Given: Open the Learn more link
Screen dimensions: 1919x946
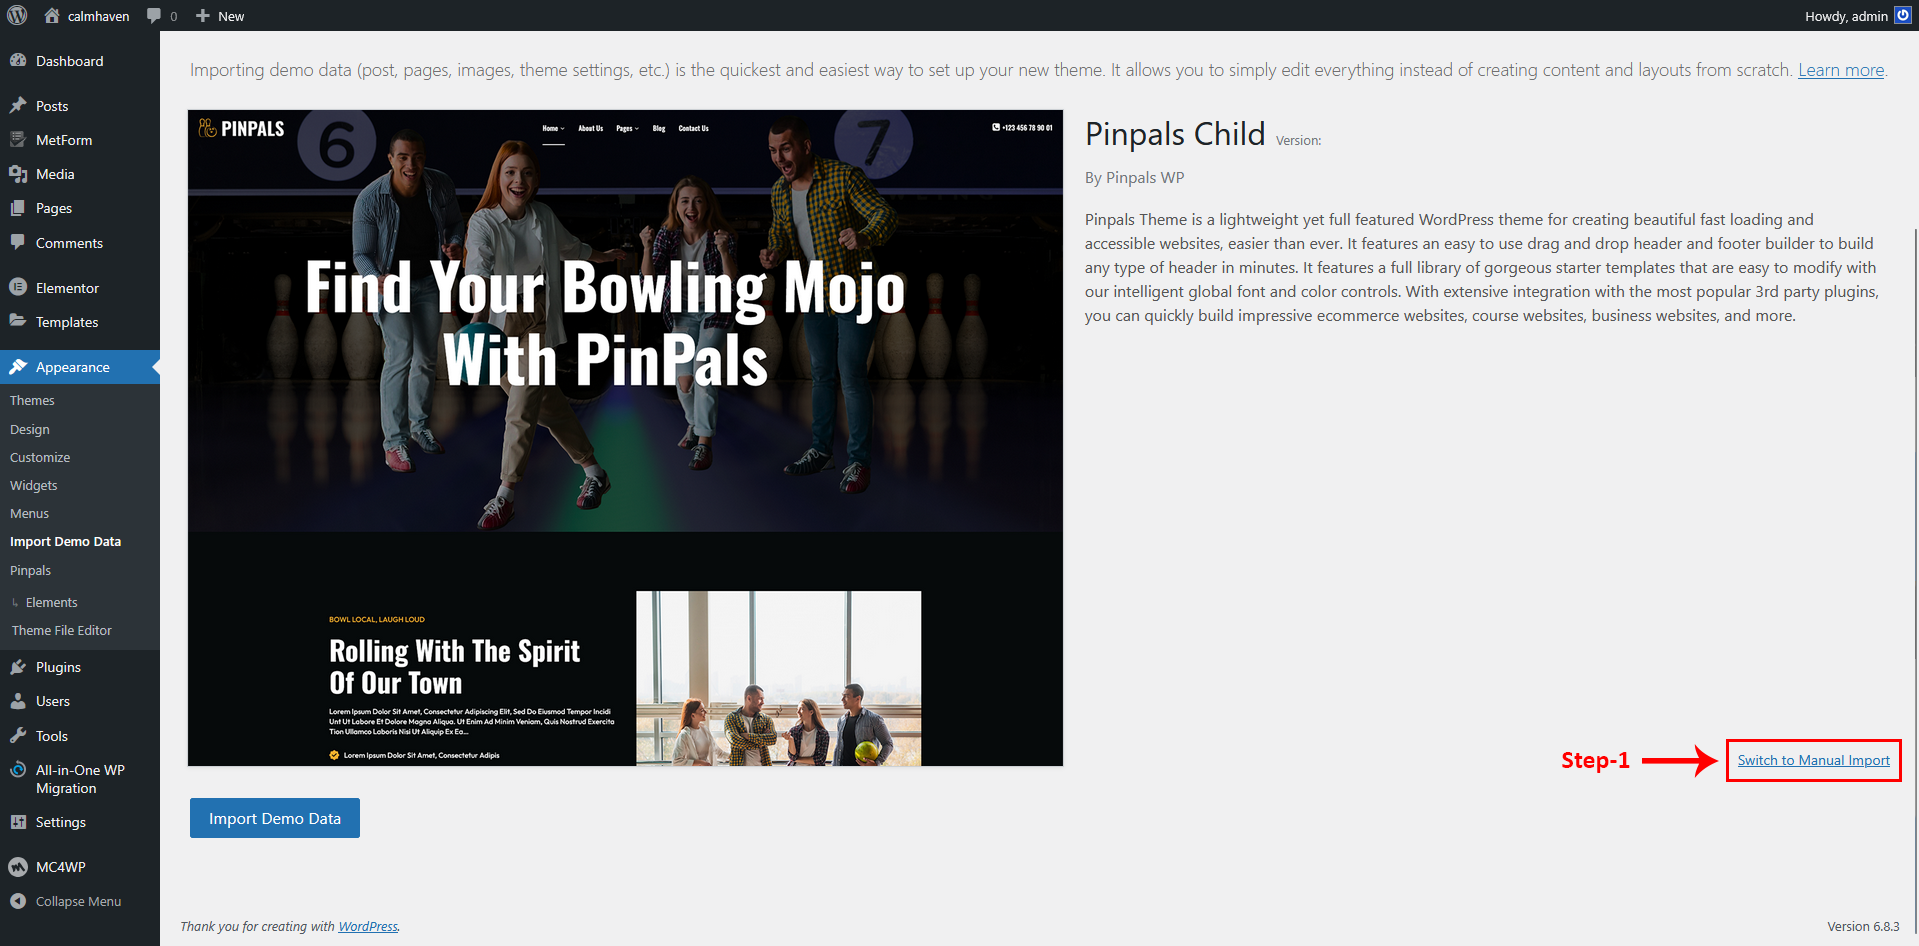Looking at the screenshot, I should [1840, 70].
